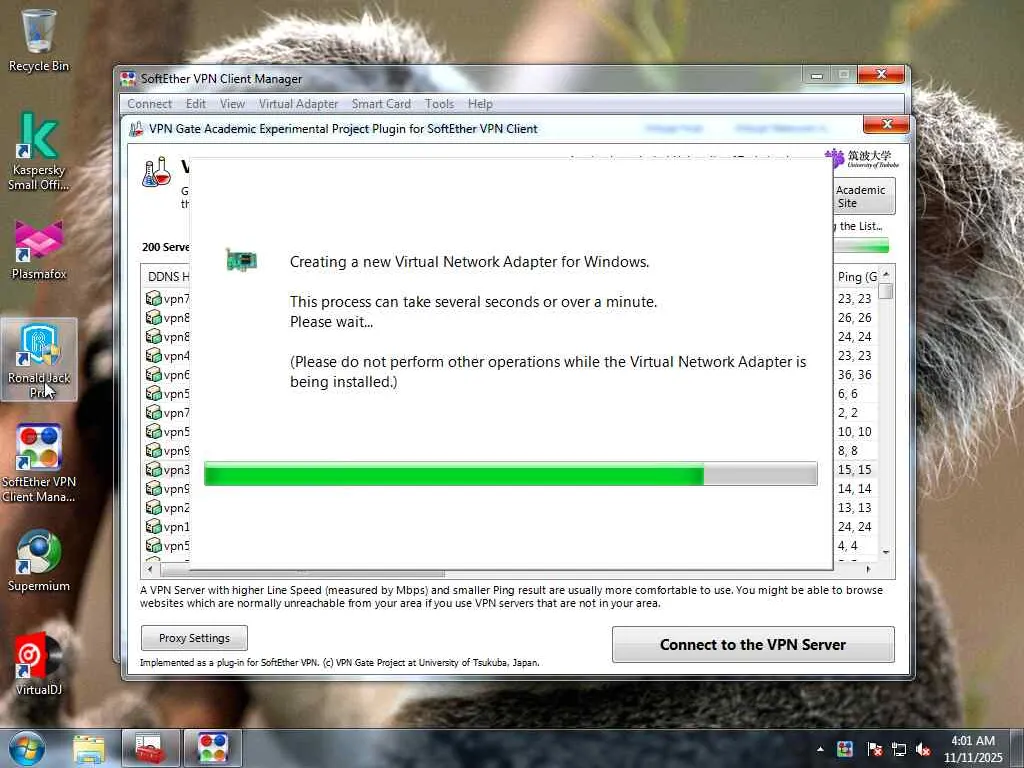Viewport: 1024px width, 768px height.
Task: Select the server row with ping 14, 14
Action: [x=855, y=488]
